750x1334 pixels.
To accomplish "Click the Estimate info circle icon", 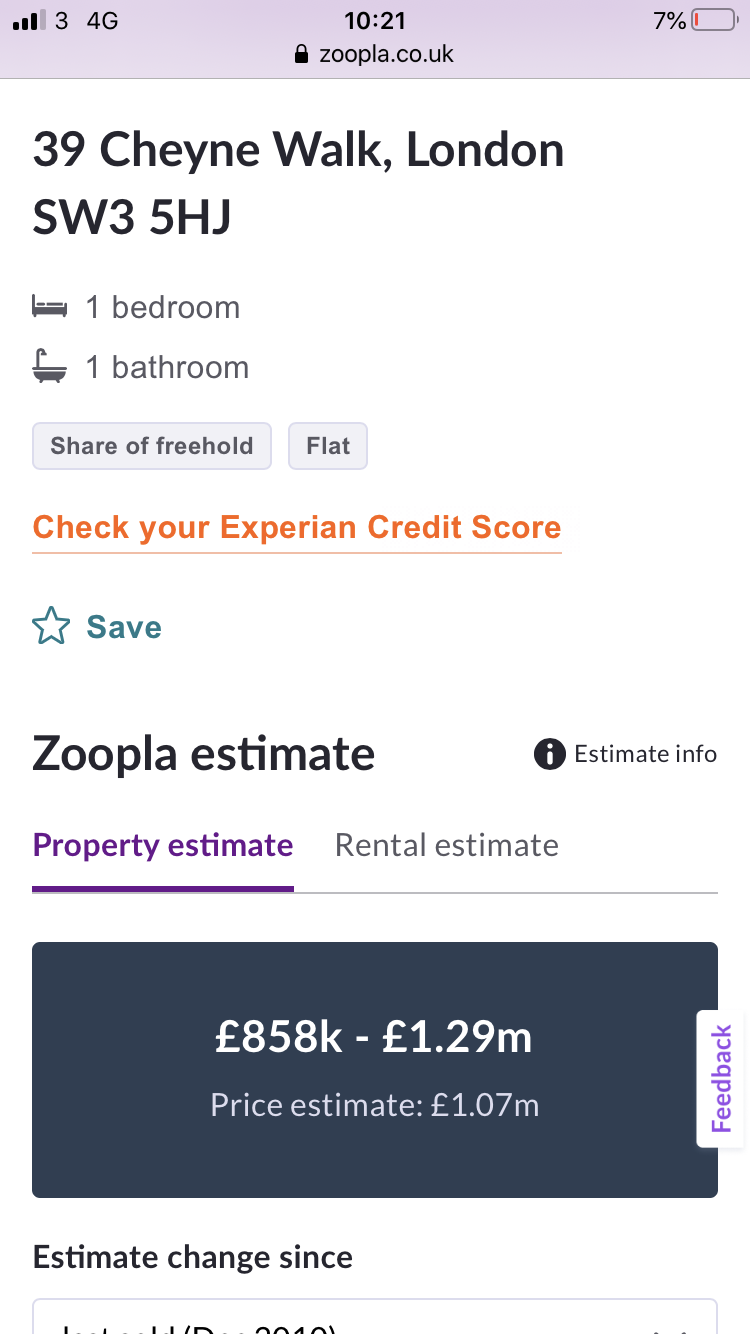I will pos(549,754).
